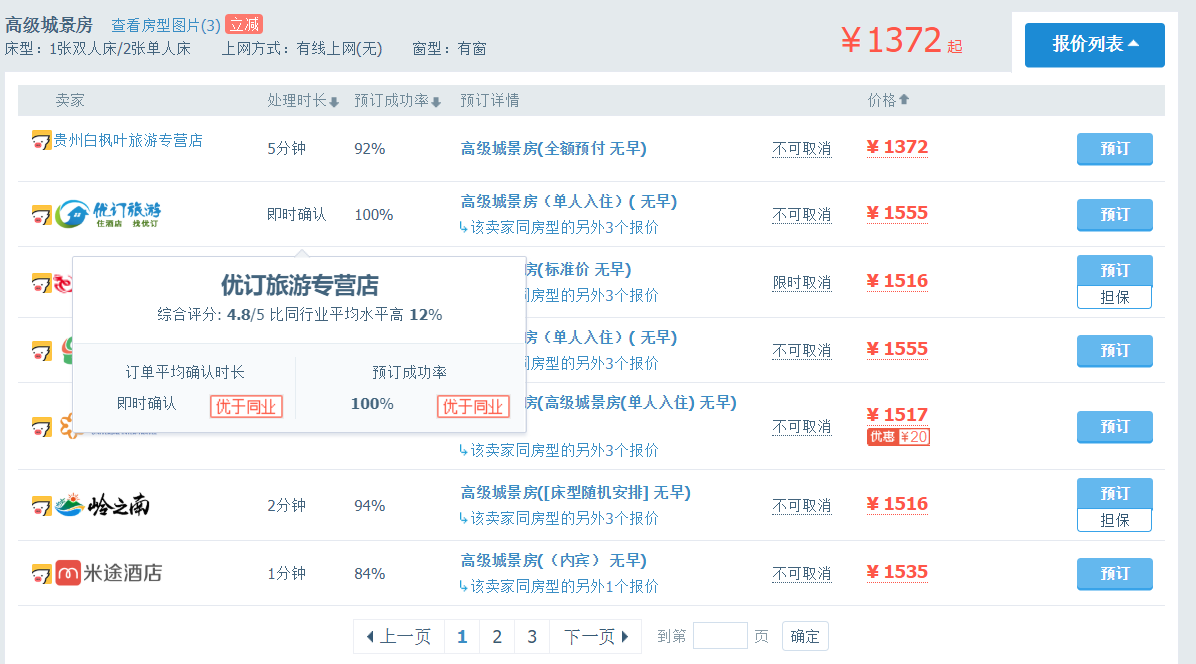
Task: Click the 米途酒店 seller logo
Action: (109, 573)
